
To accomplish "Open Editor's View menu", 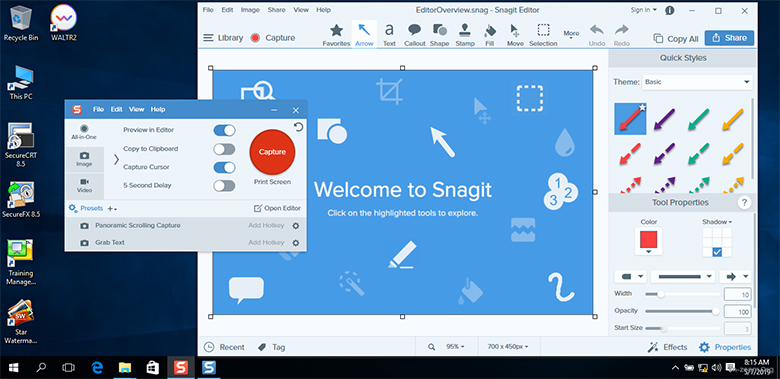I will point(300,10).
